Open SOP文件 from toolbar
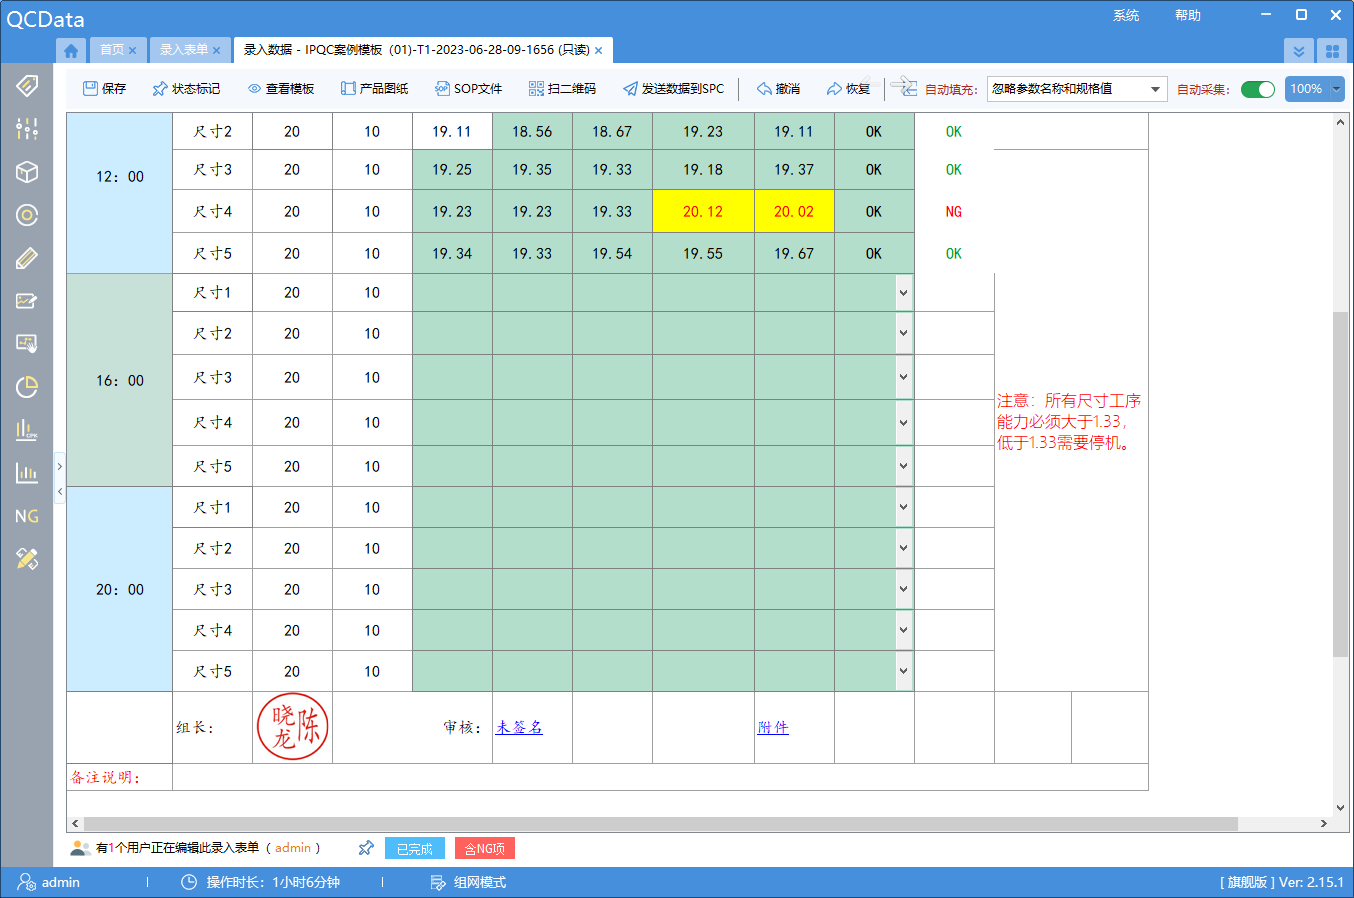1354x898 pixels. click(x=468, y=89)
